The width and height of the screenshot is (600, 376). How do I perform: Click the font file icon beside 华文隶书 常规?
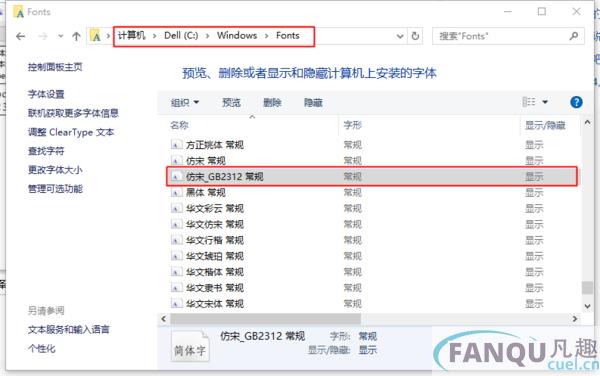[176, 288]
